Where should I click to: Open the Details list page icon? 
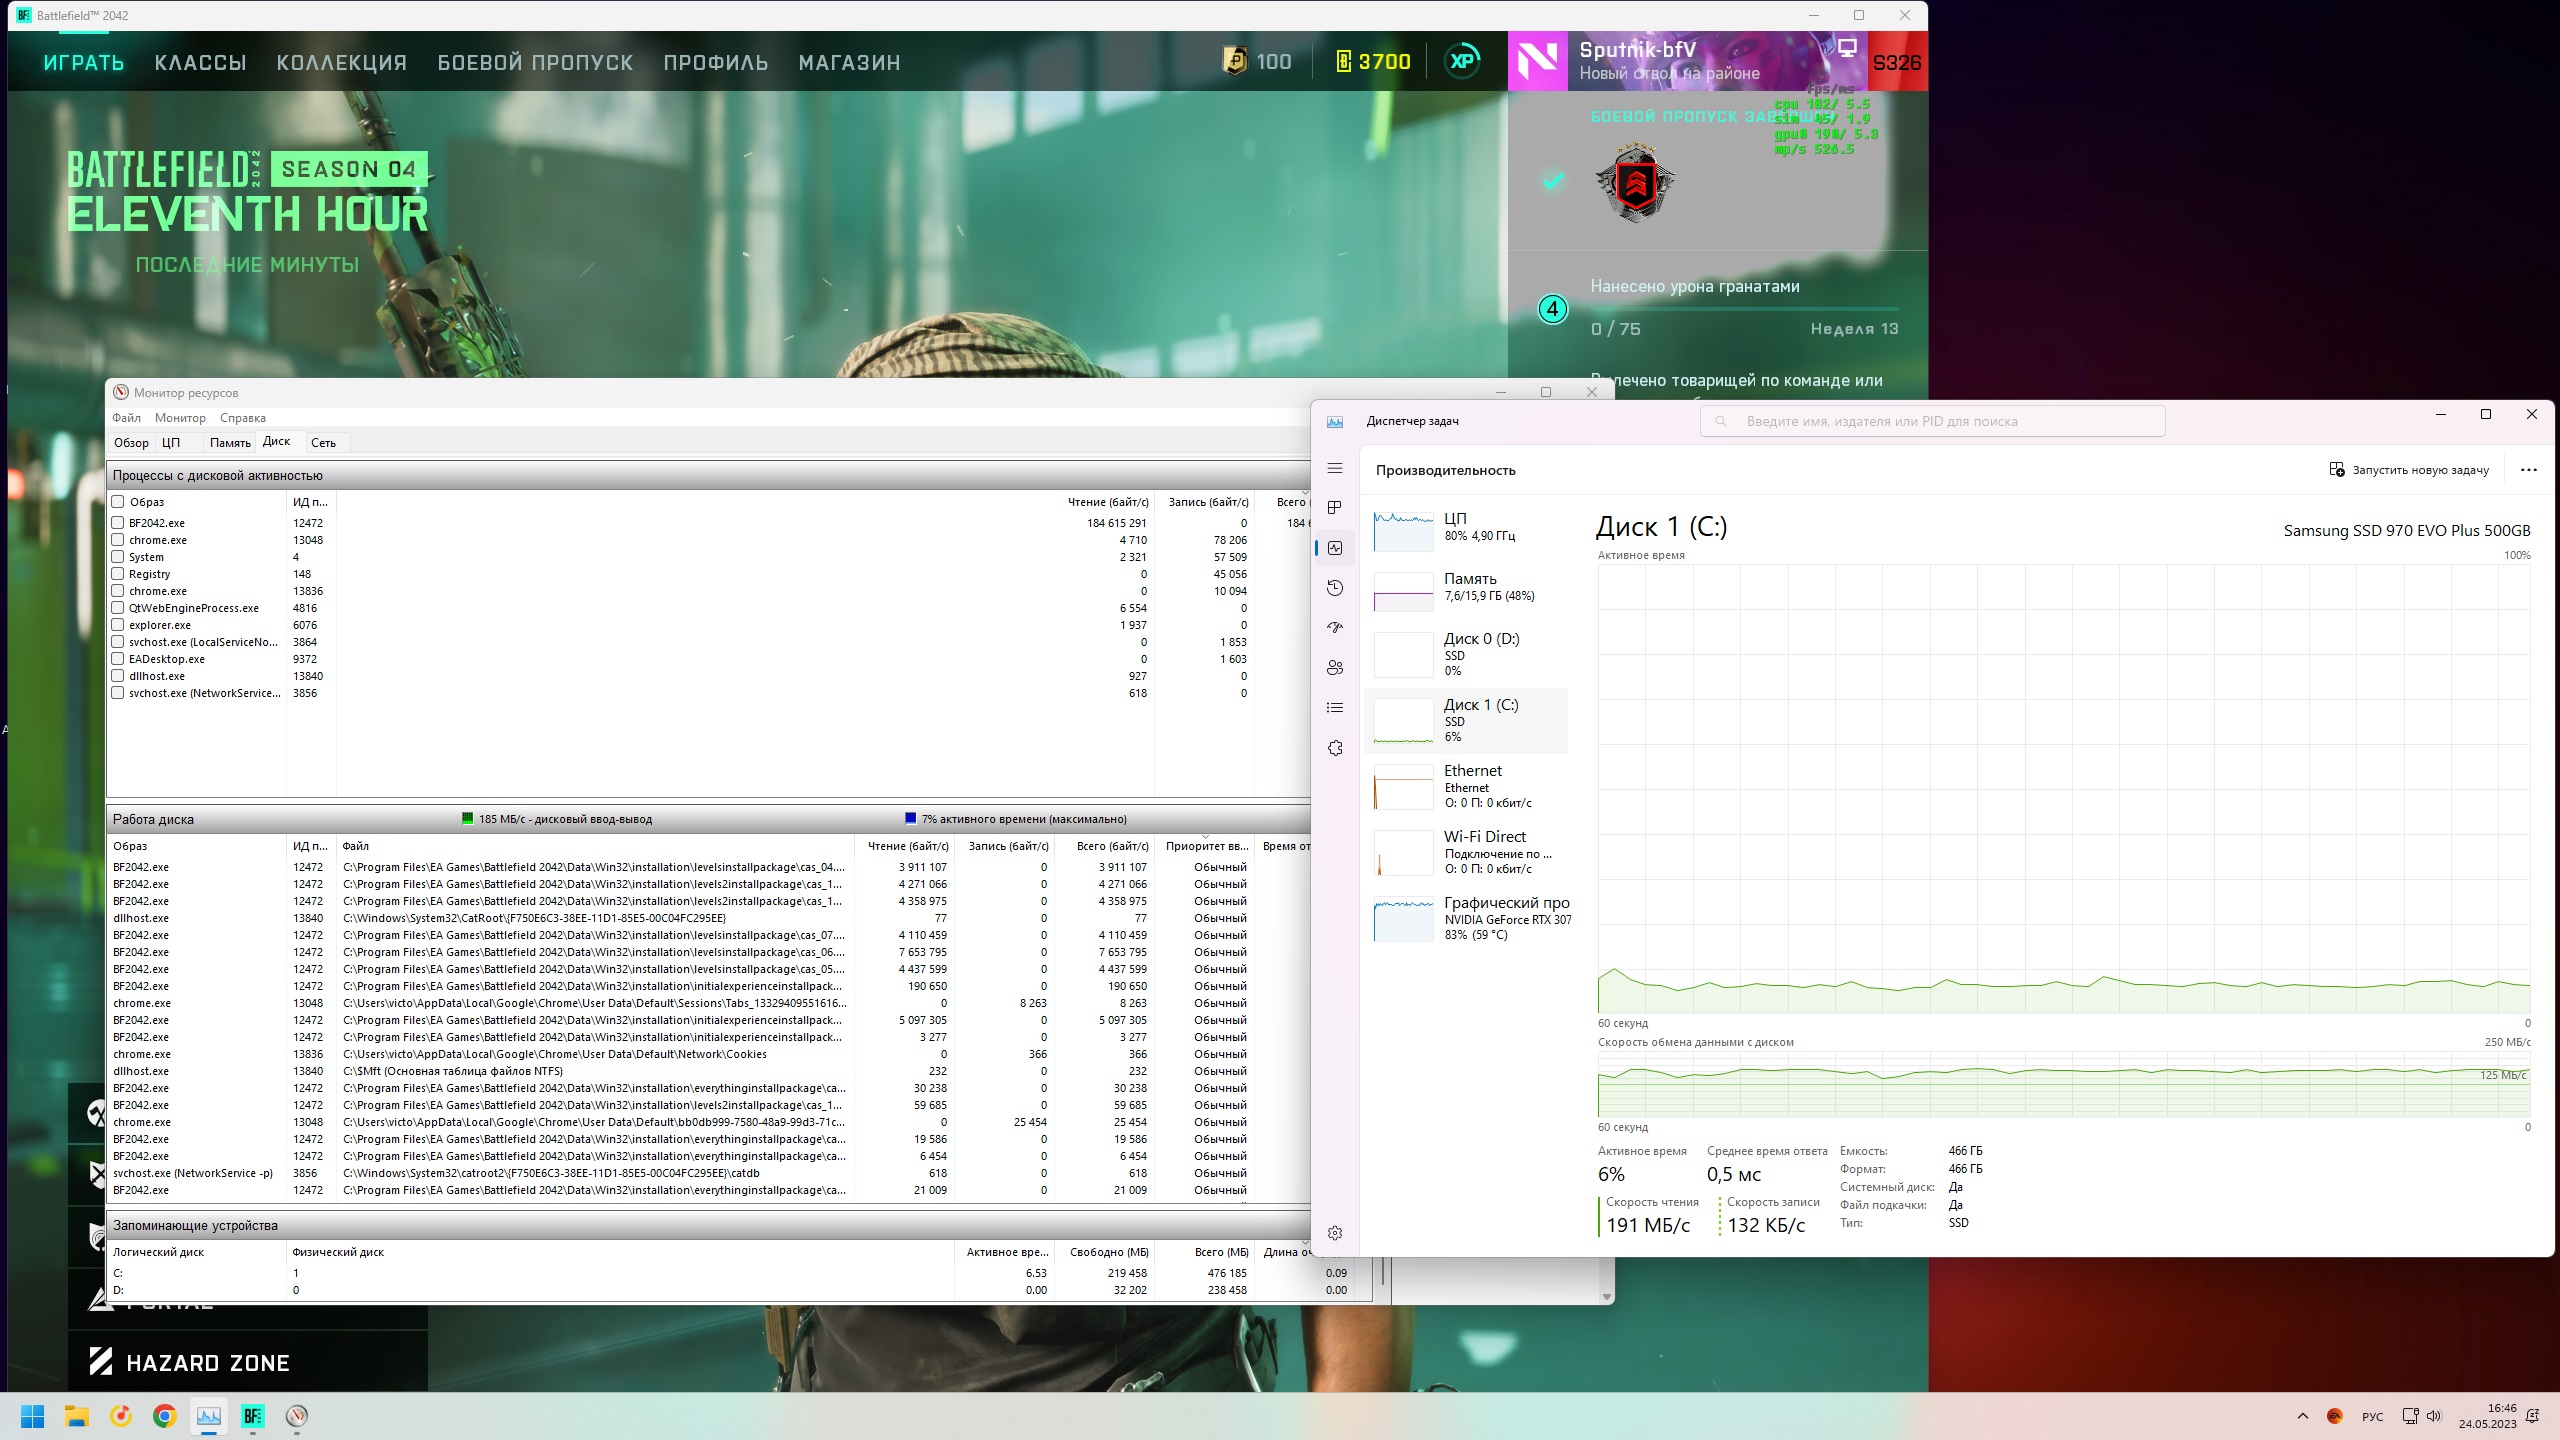(1335, 708)
